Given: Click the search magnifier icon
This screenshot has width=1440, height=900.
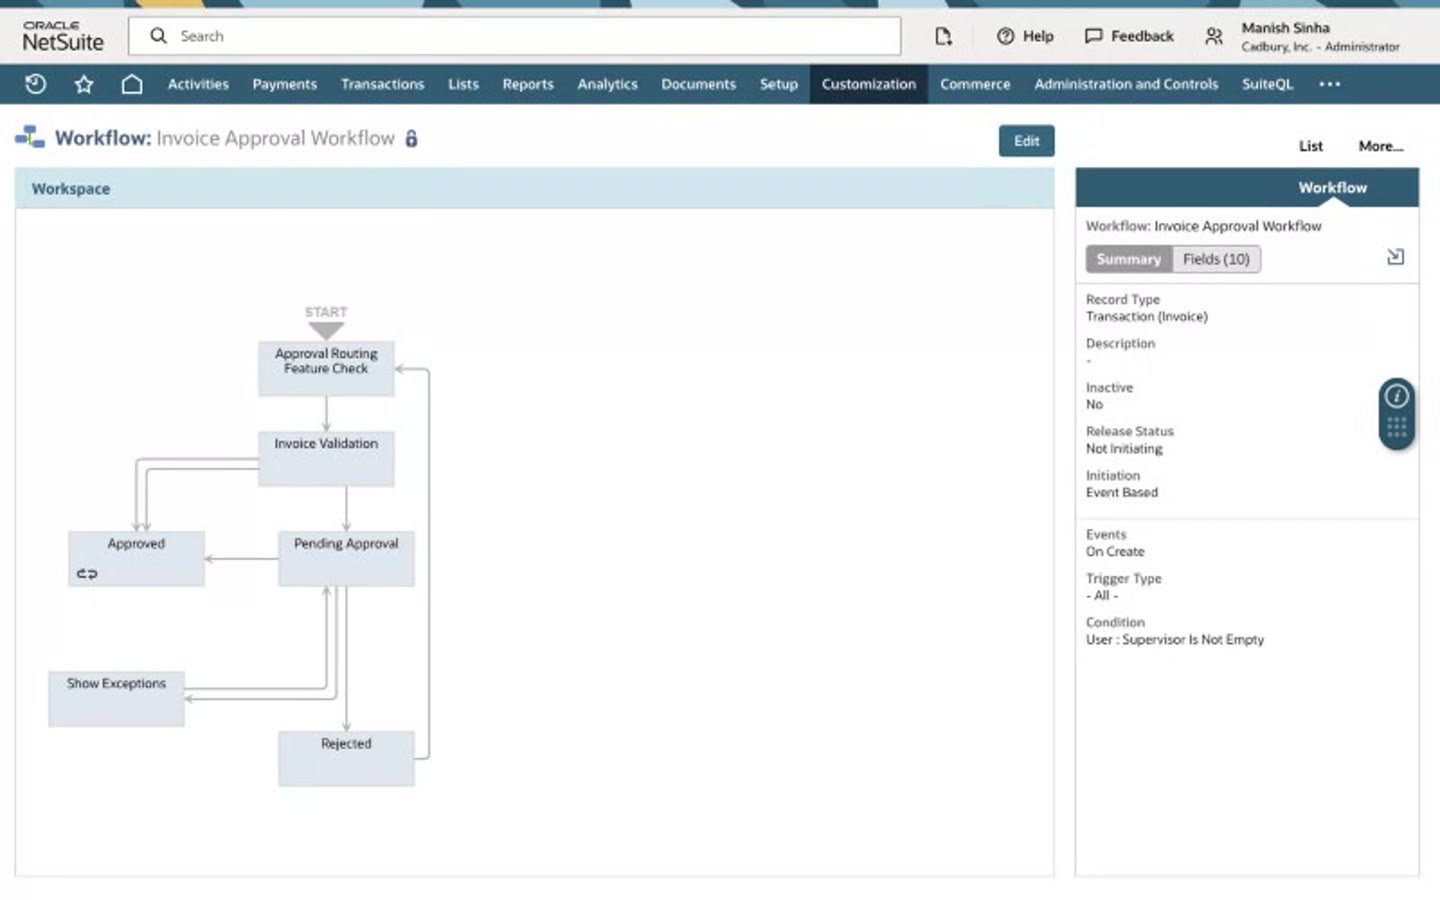Looking at the screenshot, I should point(158,36).
